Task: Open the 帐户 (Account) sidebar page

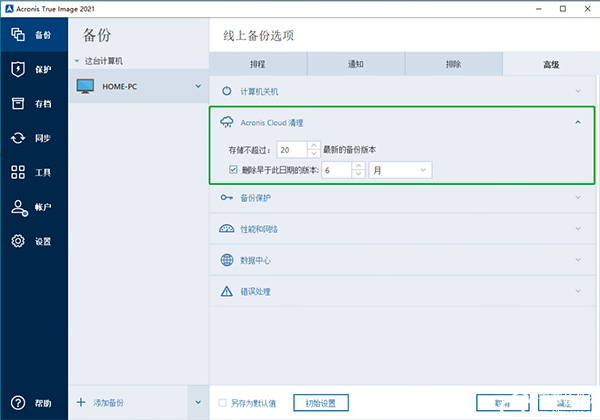Action: tap(30, 207)
